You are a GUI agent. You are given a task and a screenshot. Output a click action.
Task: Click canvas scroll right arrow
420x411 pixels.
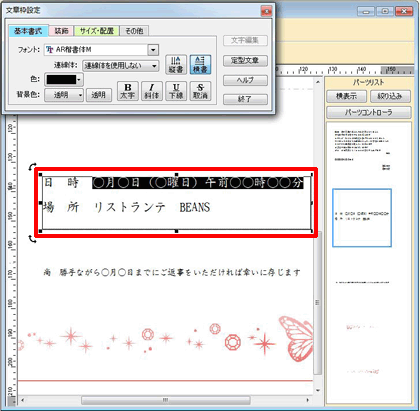308,400
